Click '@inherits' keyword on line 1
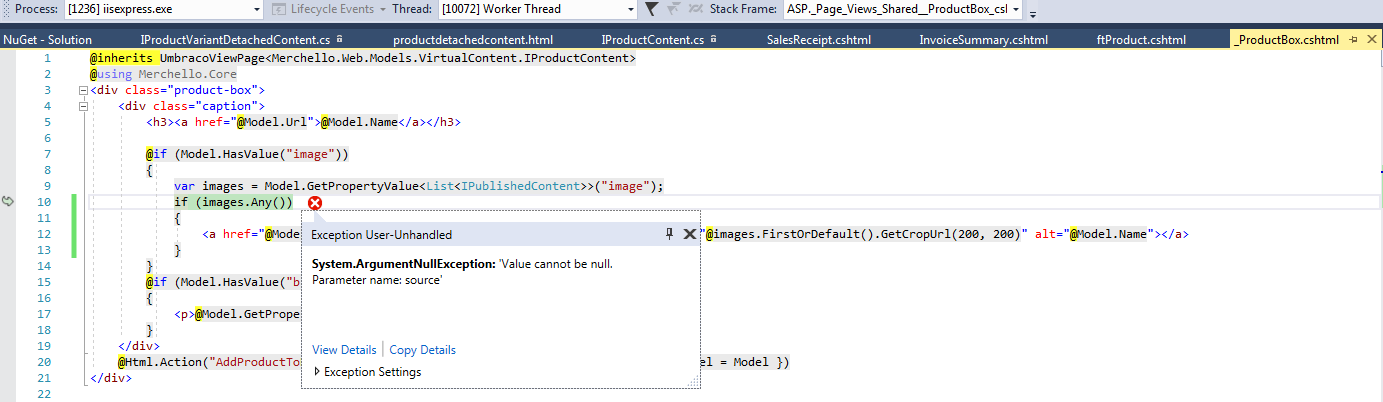Screen dimensions: 1383x402 point(121,58)
